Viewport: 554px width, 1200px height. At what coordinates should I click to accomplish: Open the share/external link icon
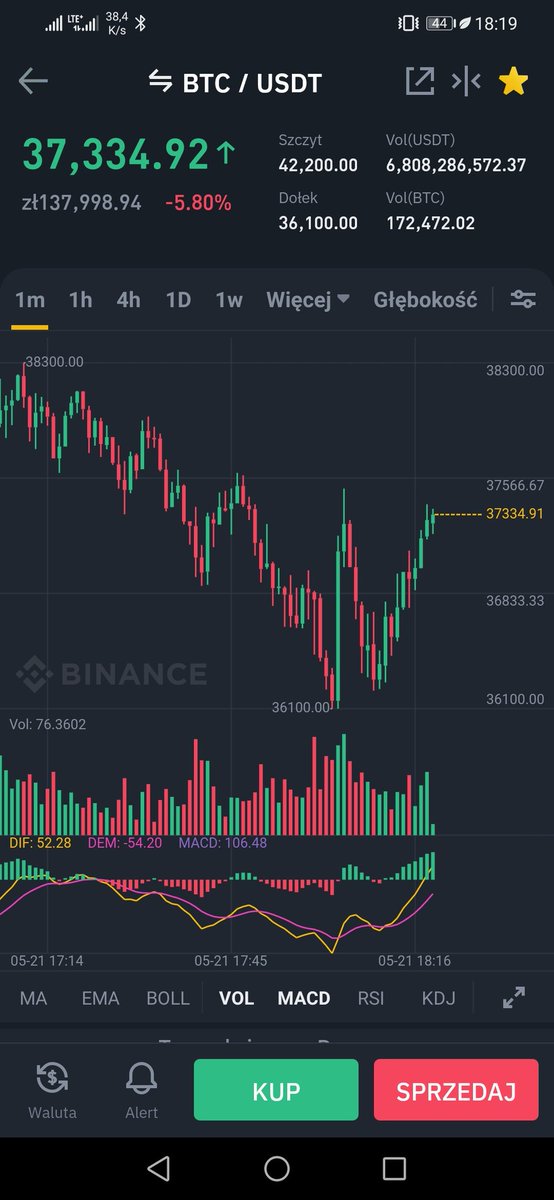419,82
